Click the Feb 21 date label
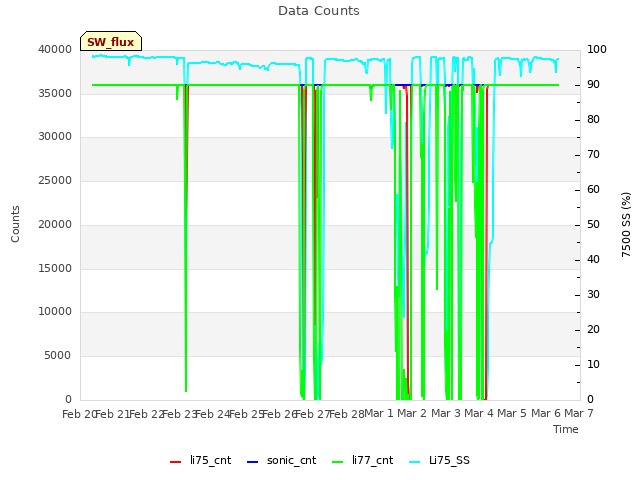 click(112, 414)
